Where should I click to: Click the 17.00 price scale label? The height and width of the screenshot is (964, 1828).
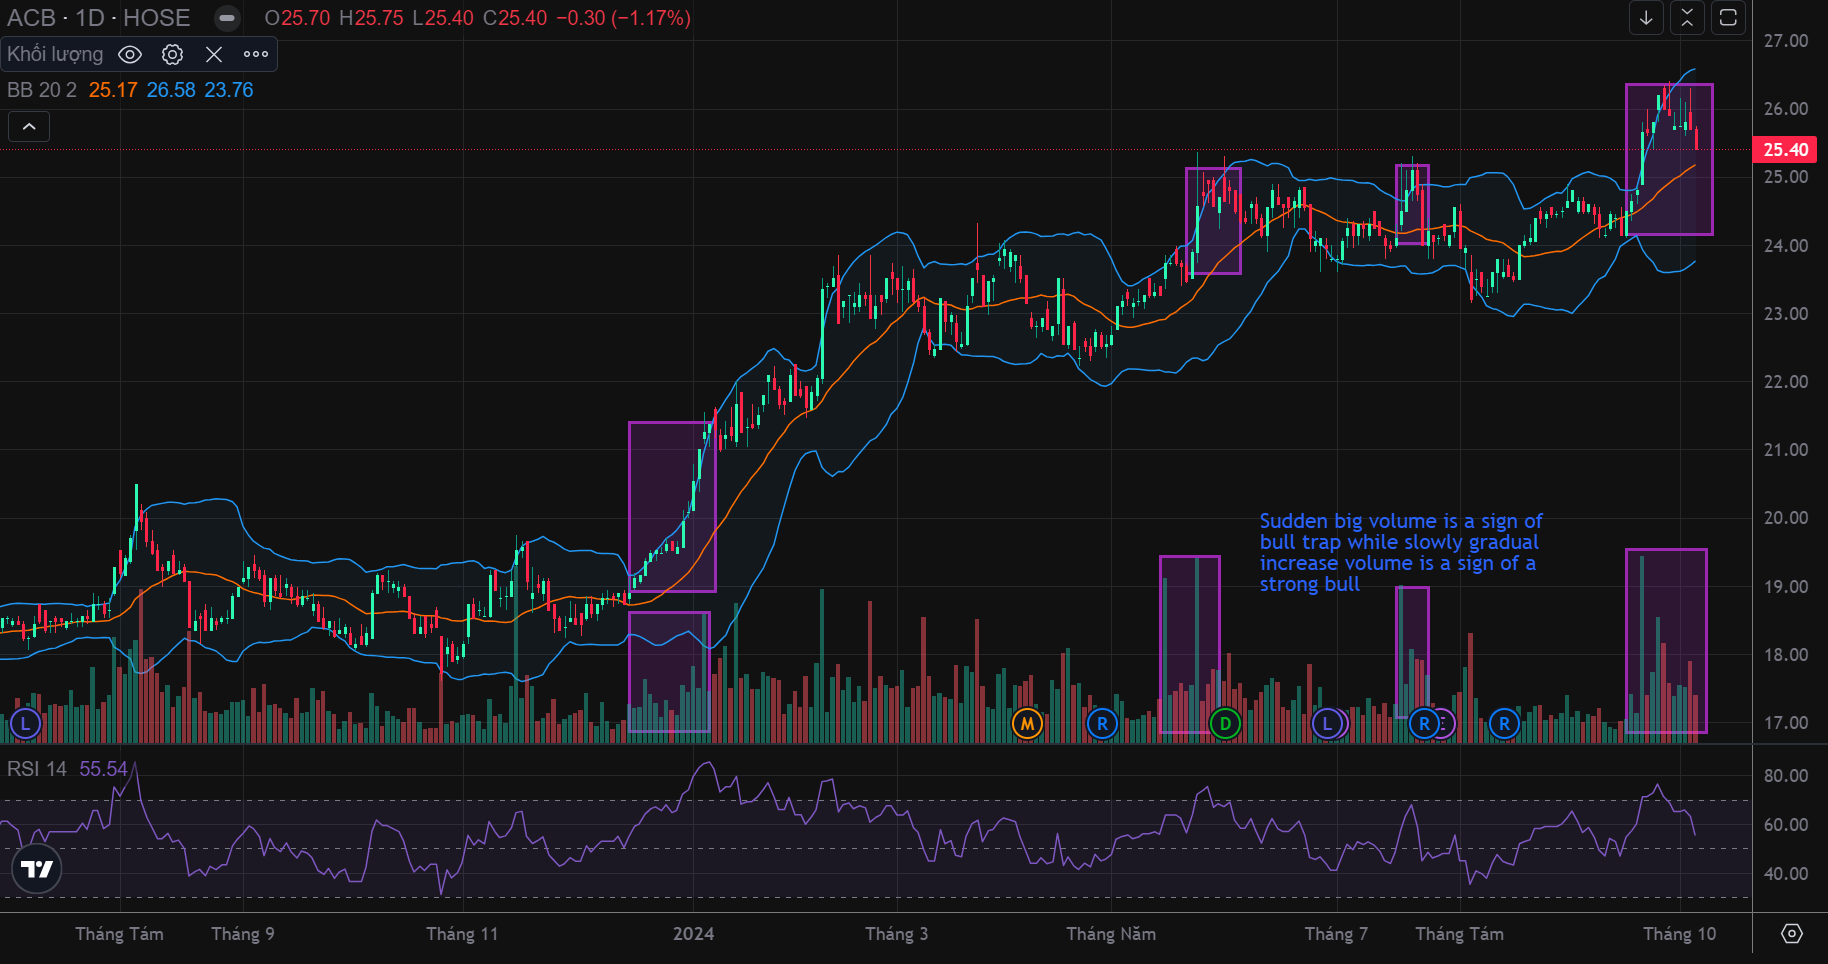(1786, 723)
